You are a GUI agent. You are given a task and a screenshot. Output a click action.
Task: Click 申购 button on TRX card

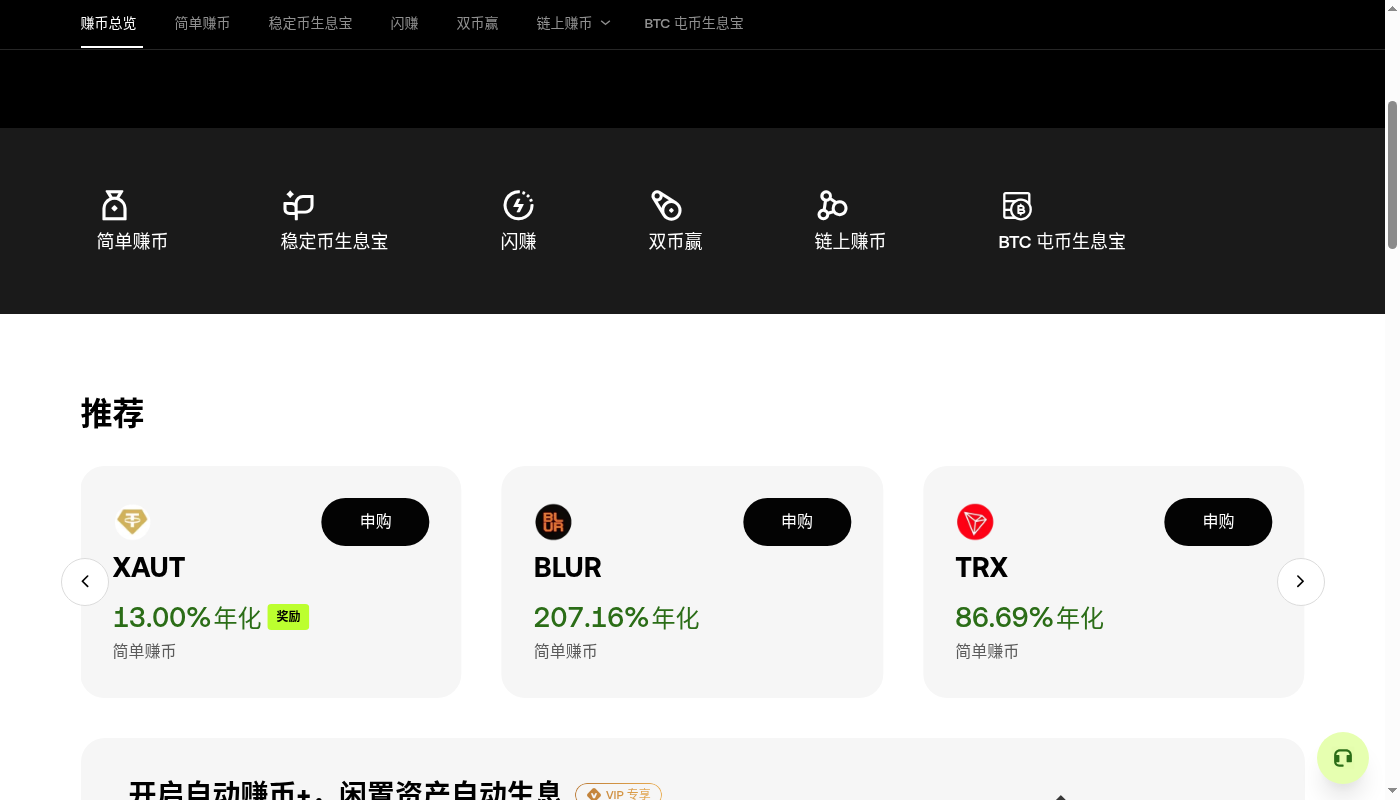pyautogui.click(x=1218, y=521)
